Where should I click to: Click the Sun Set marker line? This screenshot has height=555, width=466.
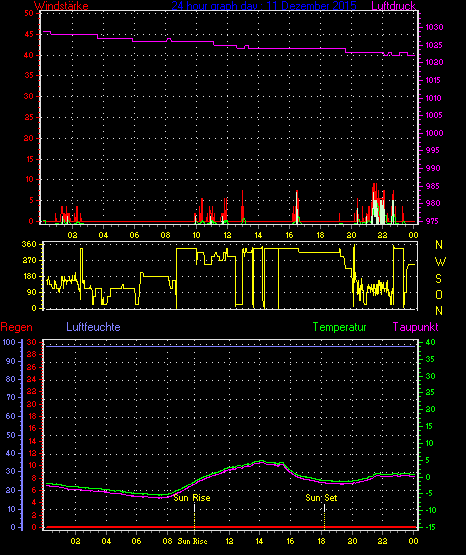coord(324,516)
